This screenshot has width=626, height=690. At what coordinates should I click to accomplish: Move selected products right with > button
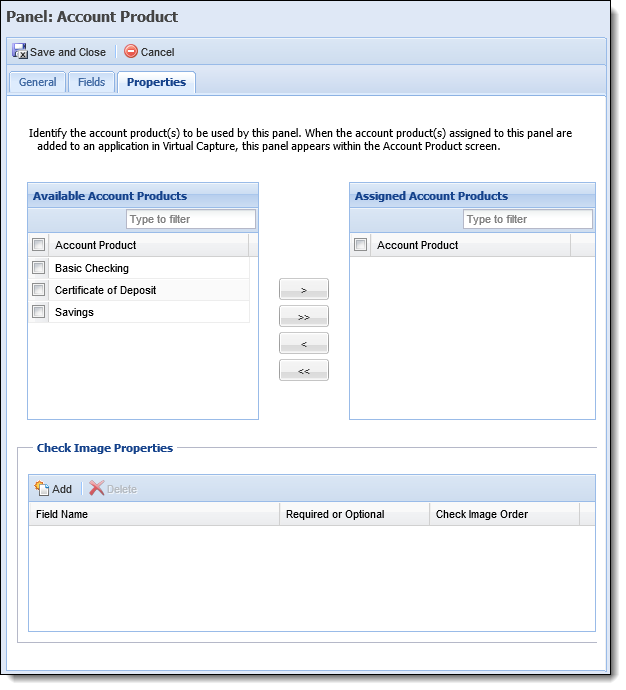(x=304, y=290)
